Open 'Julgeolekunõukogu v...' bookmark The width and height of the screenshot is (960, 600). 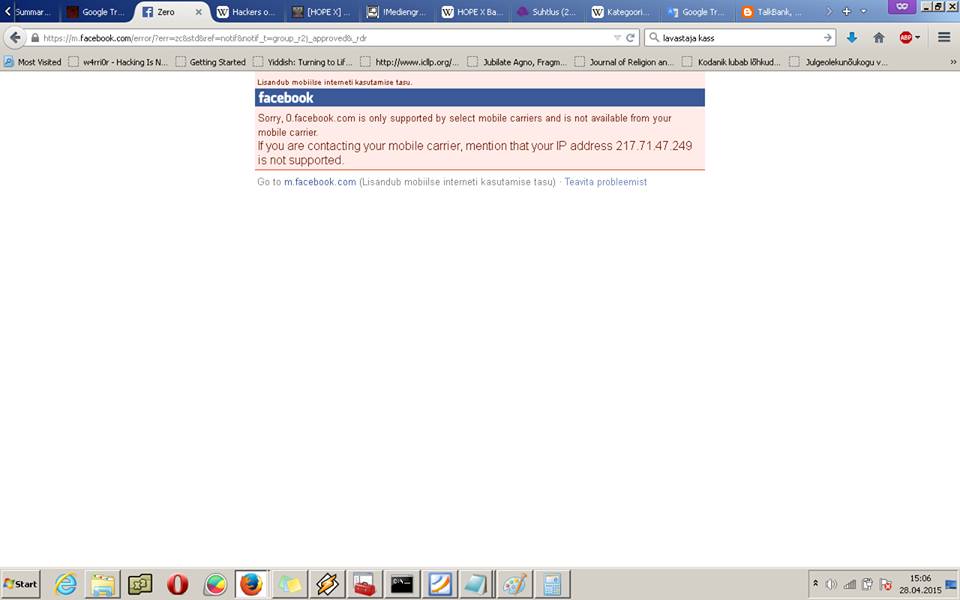(839, 62)
